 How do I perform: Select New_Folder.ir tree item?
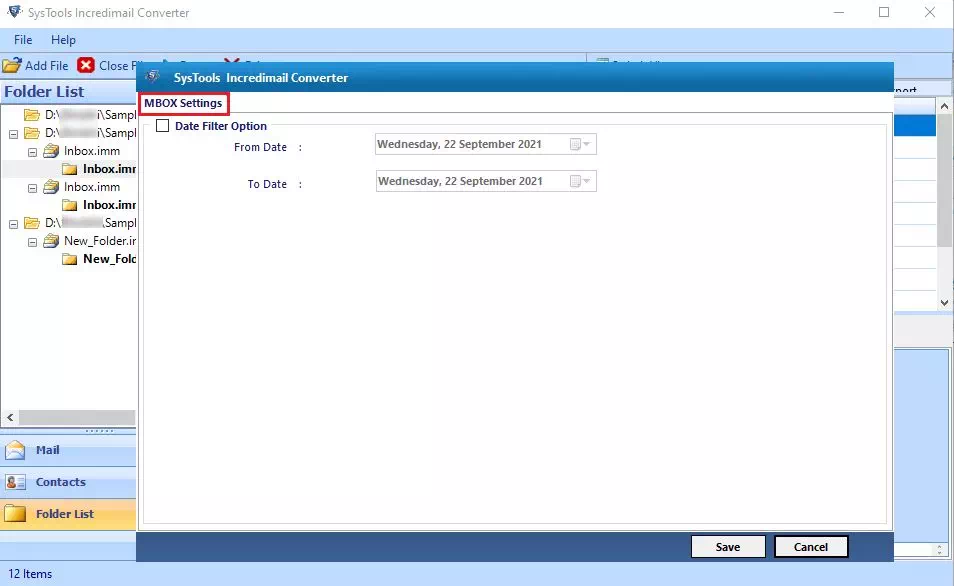[100, 241]
